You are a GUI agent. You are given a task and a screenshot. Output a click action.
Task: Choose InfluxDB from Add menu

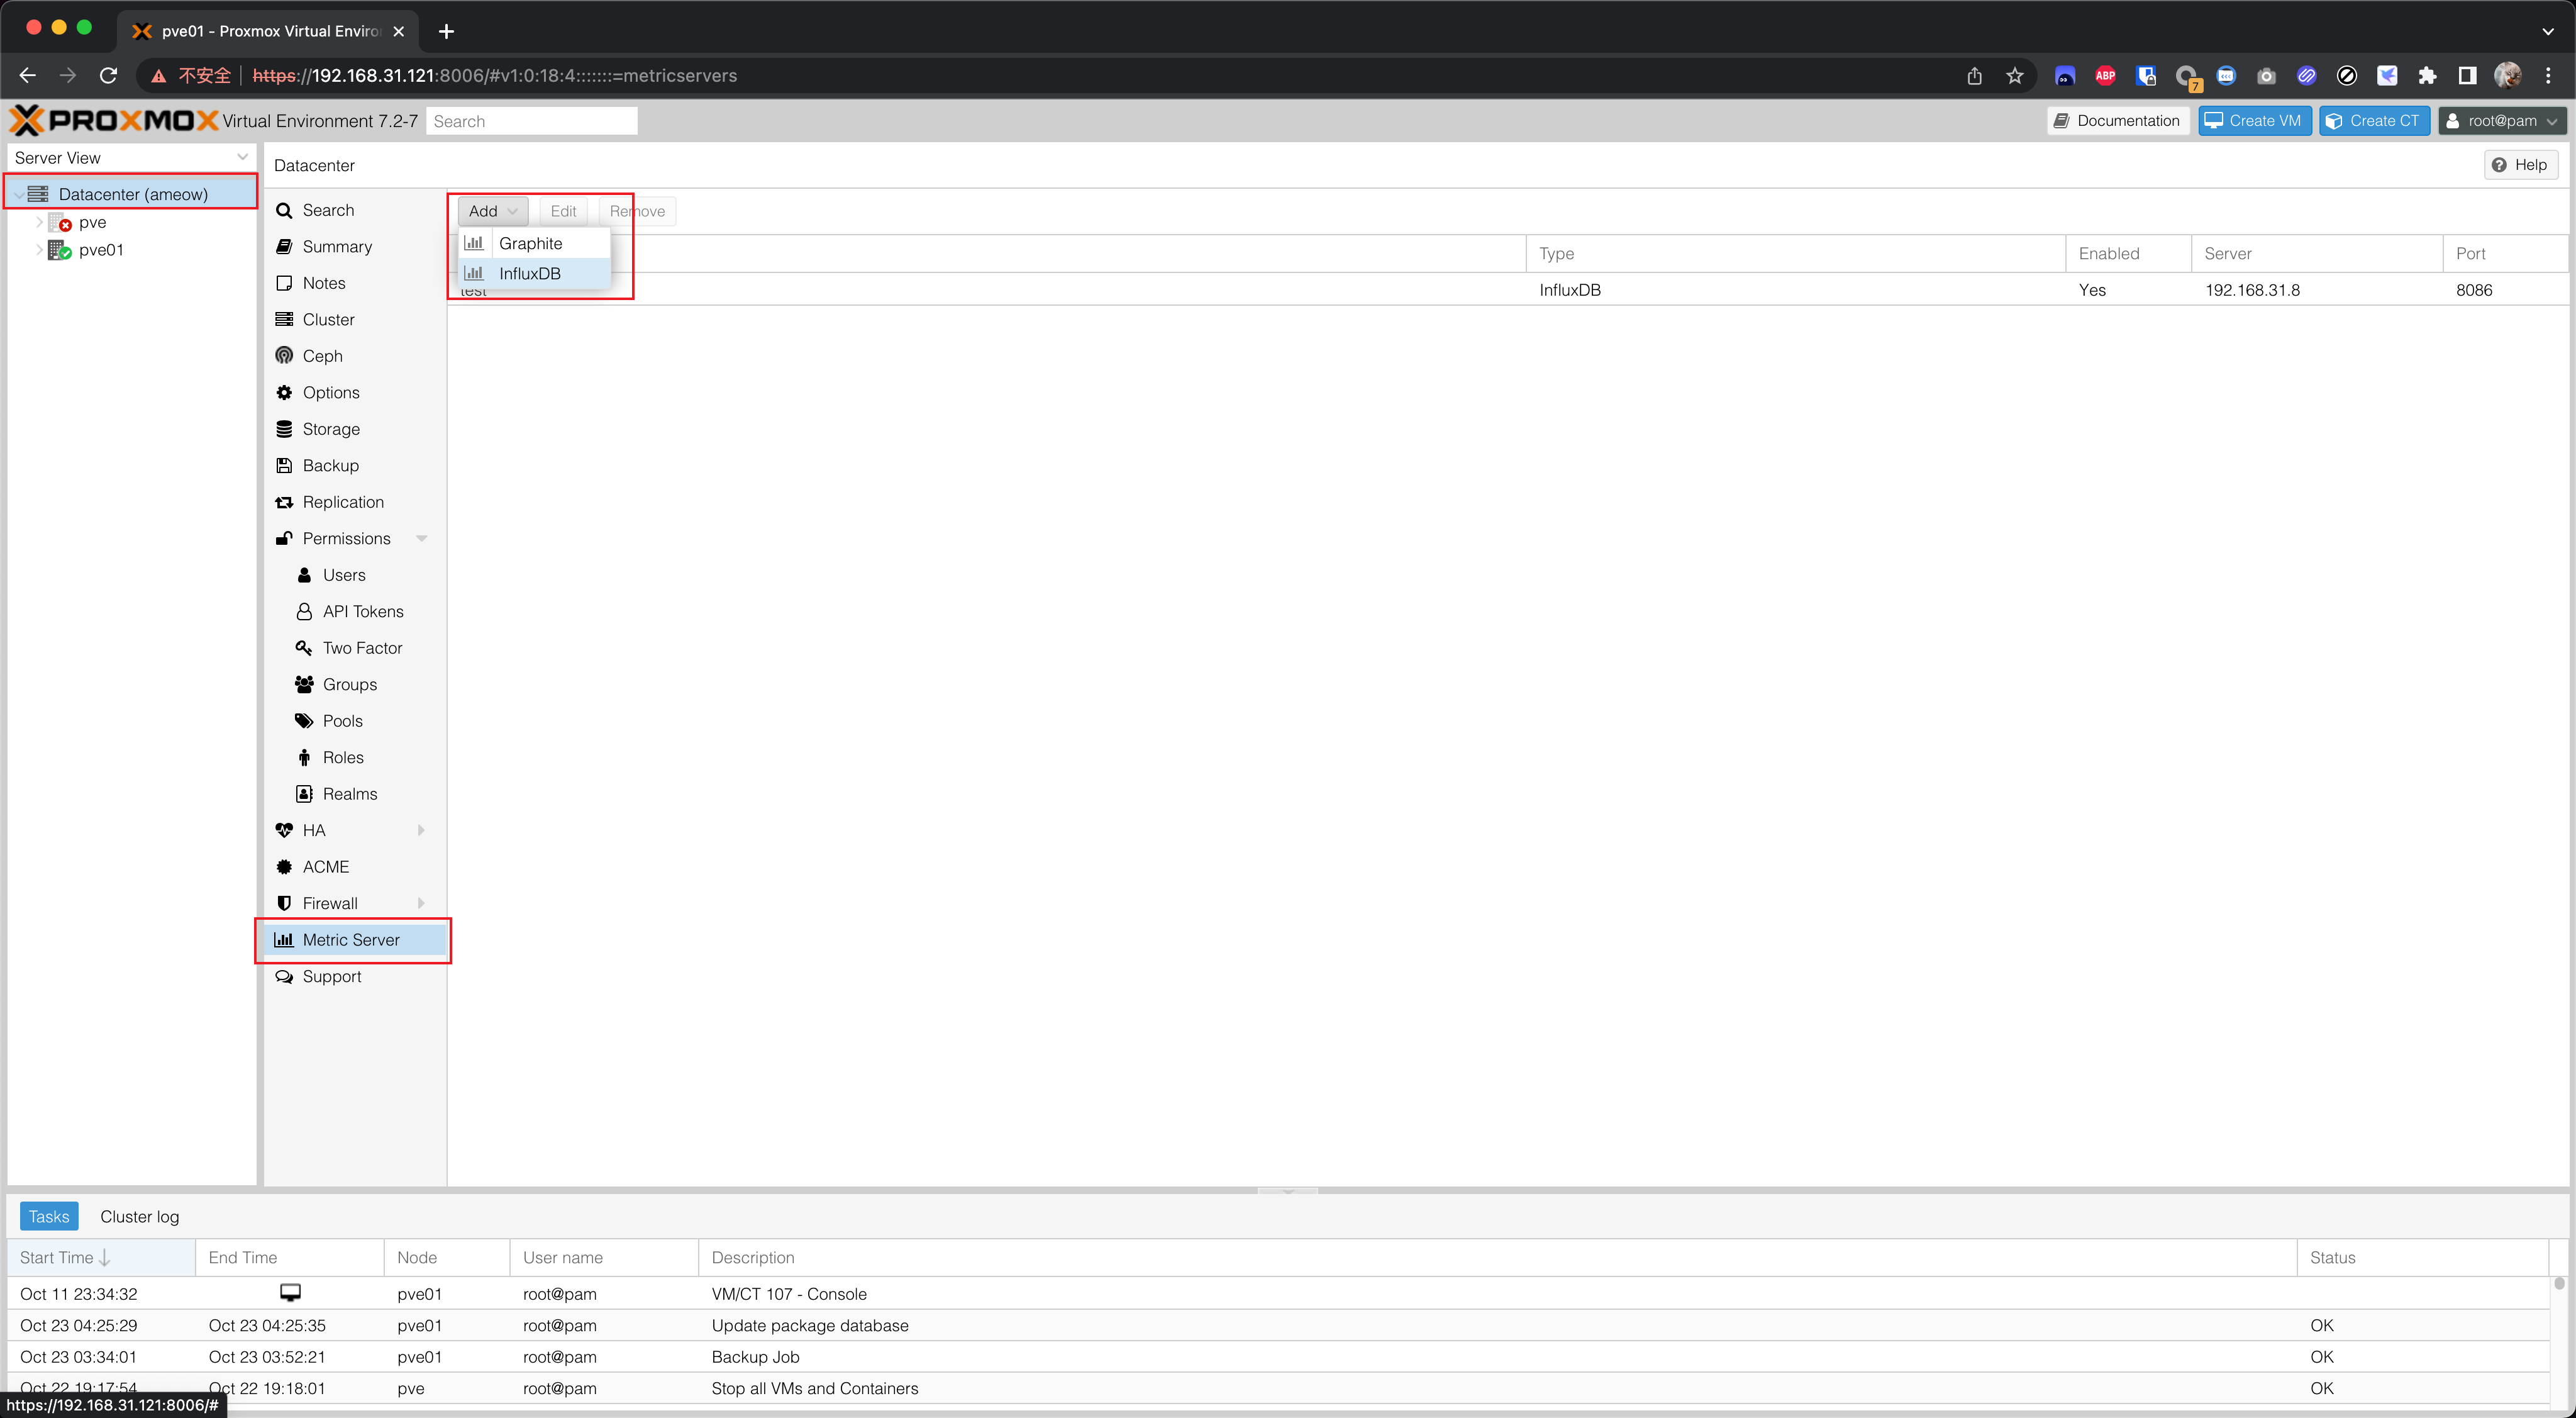[x=529, y=274]
